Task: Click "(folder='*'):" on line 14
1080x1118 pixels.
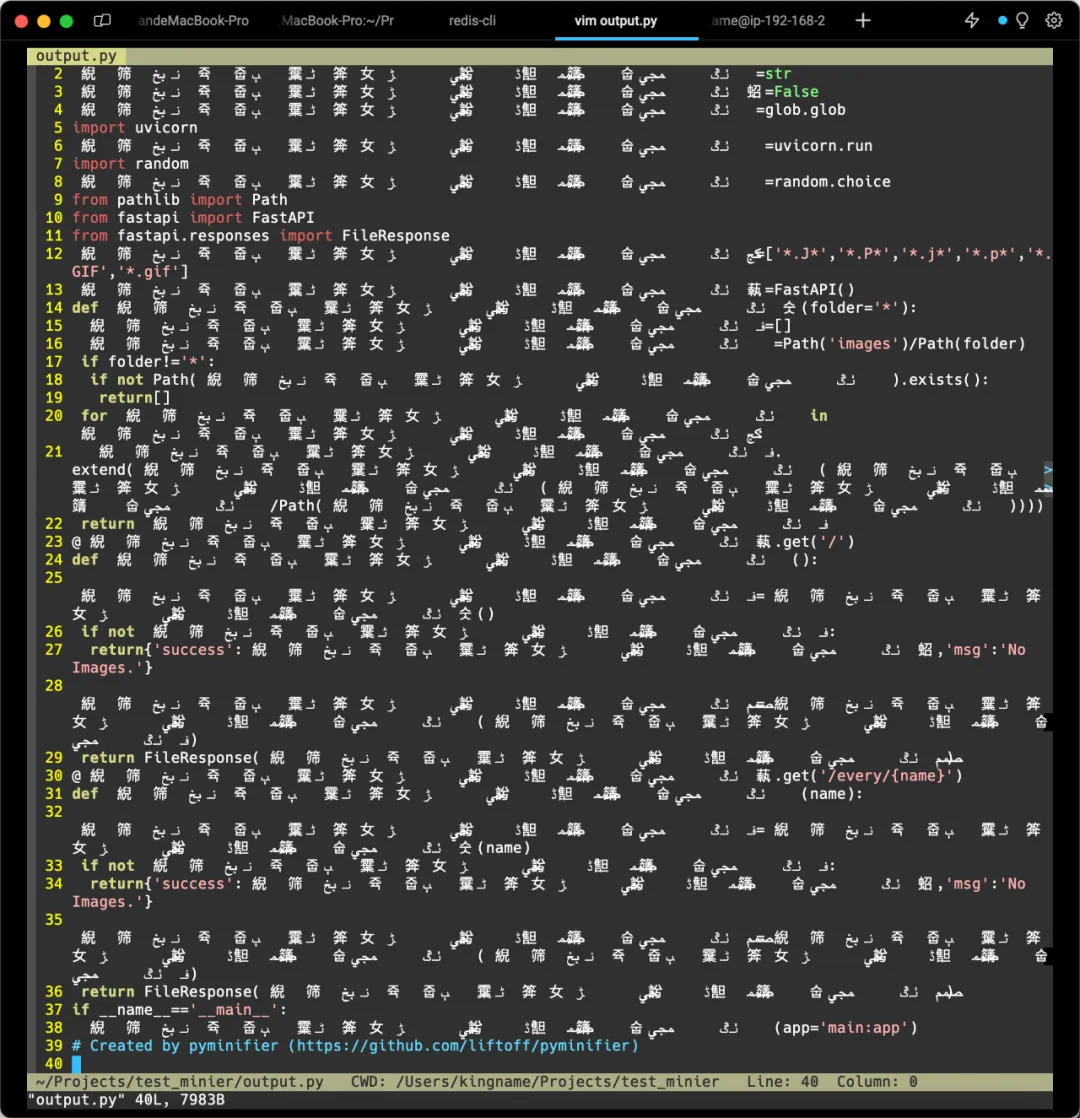Action: (x=859, y=307)
